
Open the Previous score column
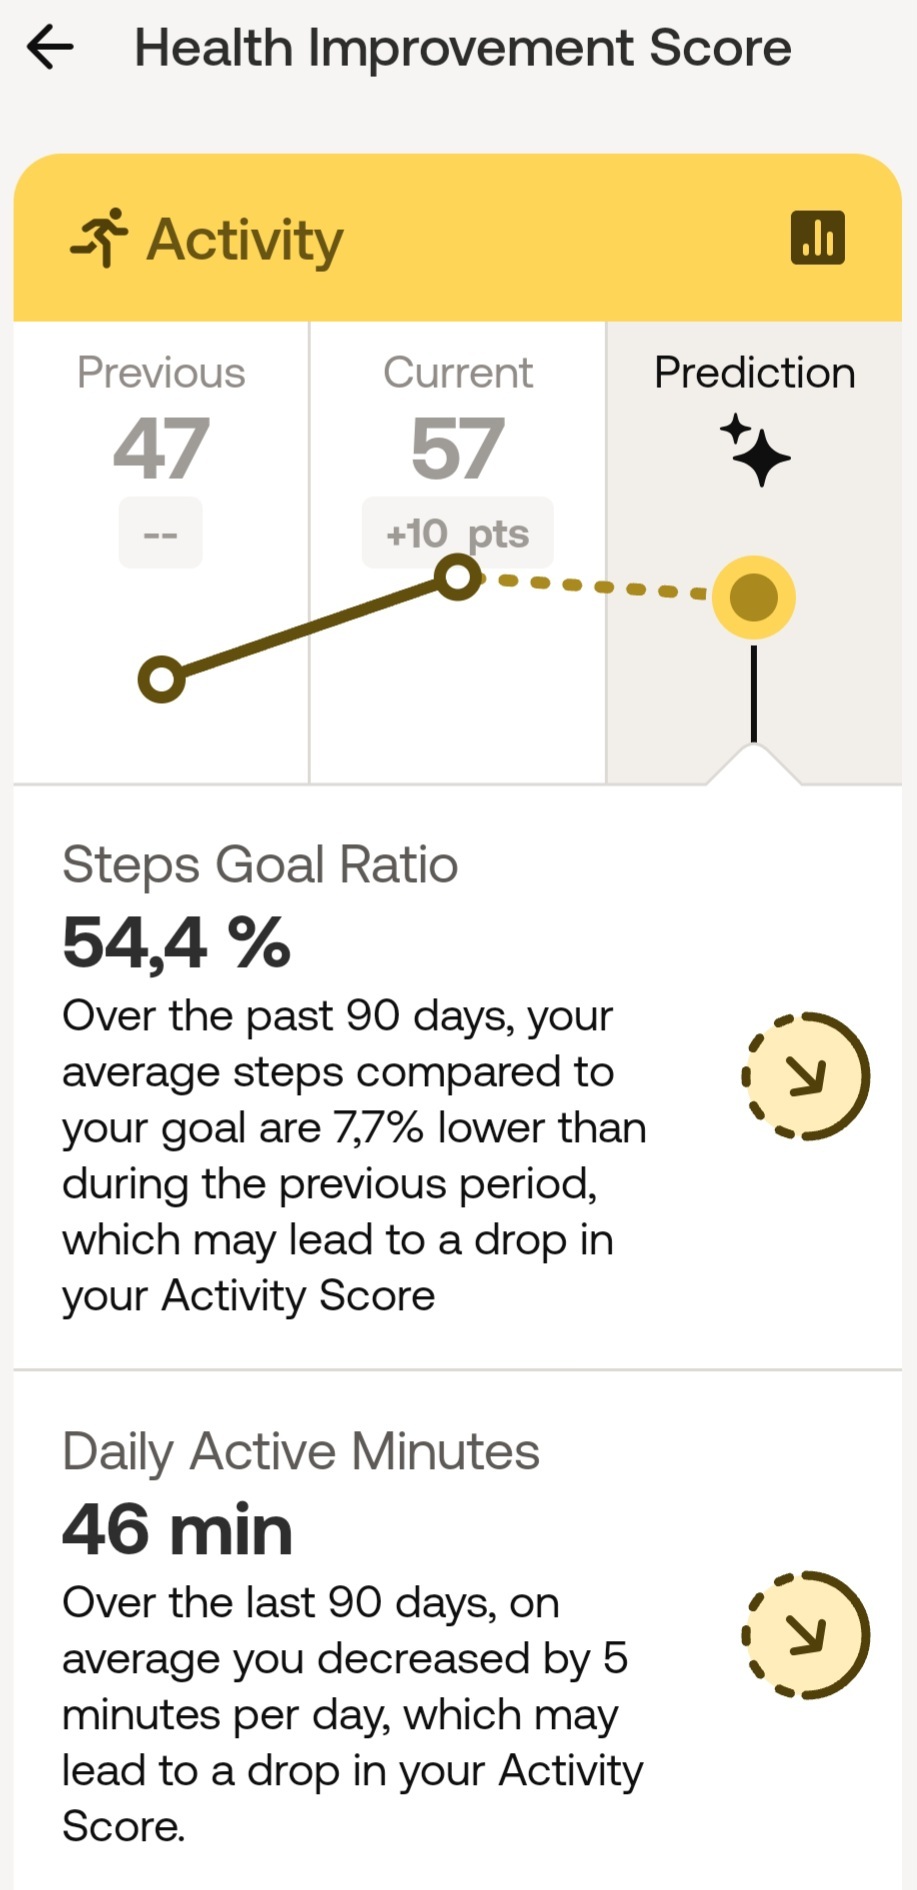(x=161, y=371)
